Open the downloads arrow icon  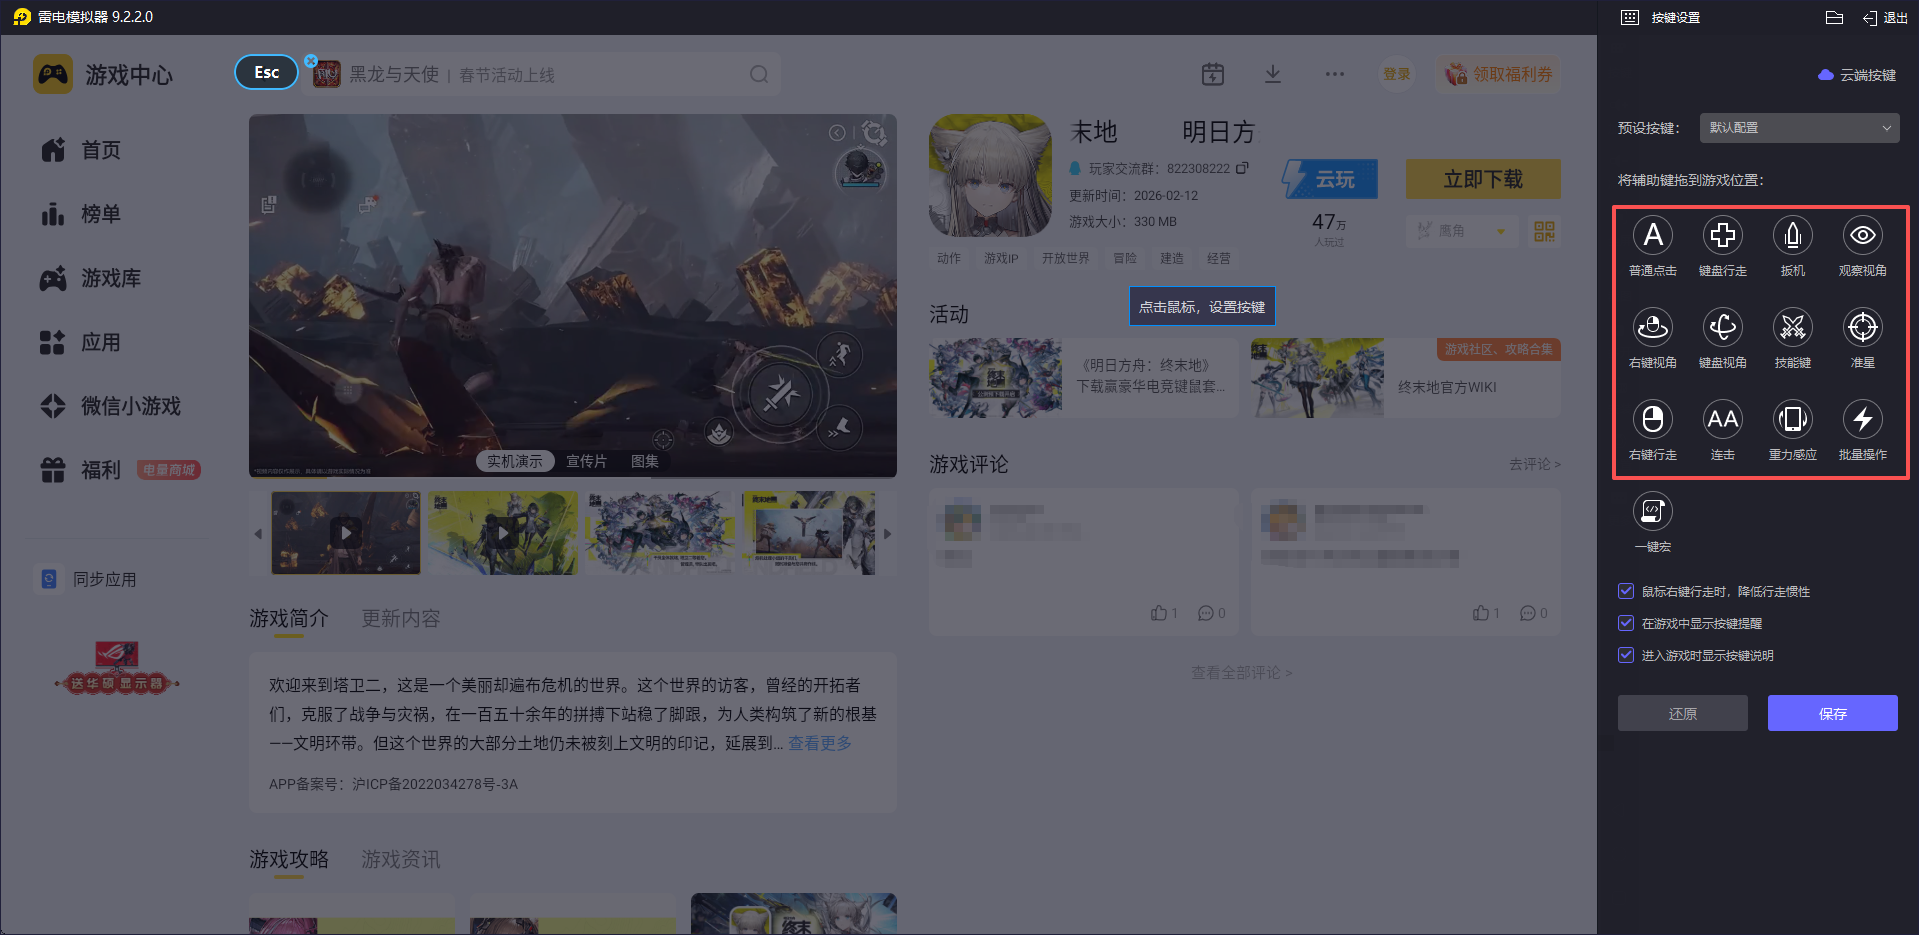(x=1273, y=74)
